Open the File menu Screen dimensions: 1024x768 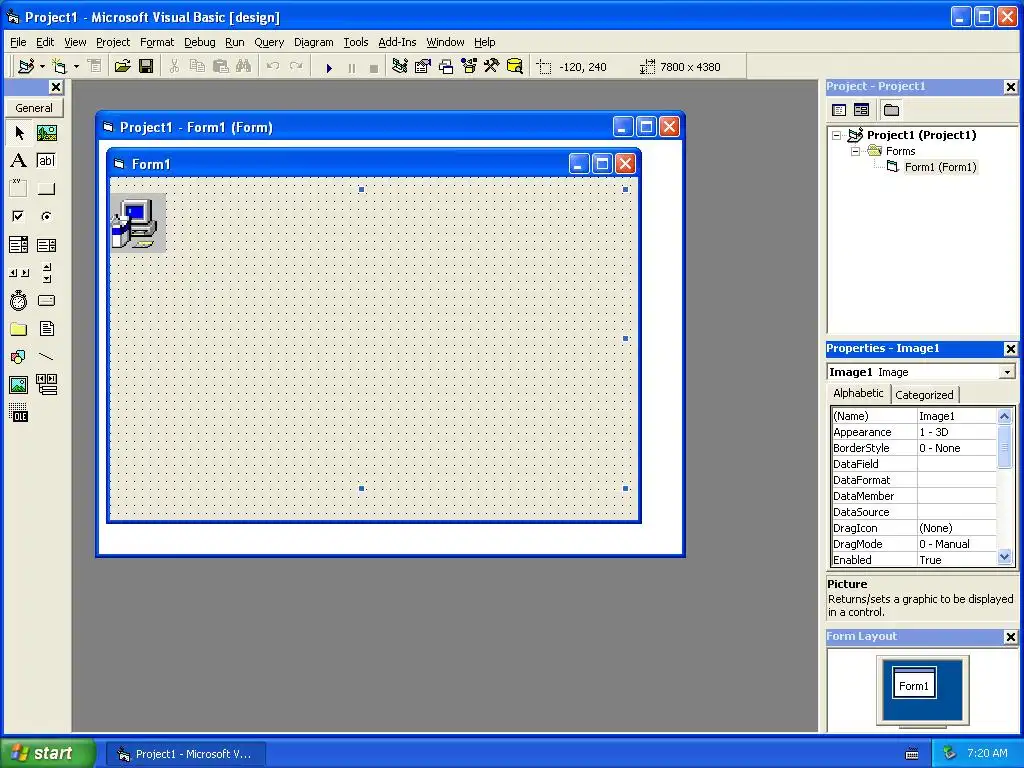18,42
